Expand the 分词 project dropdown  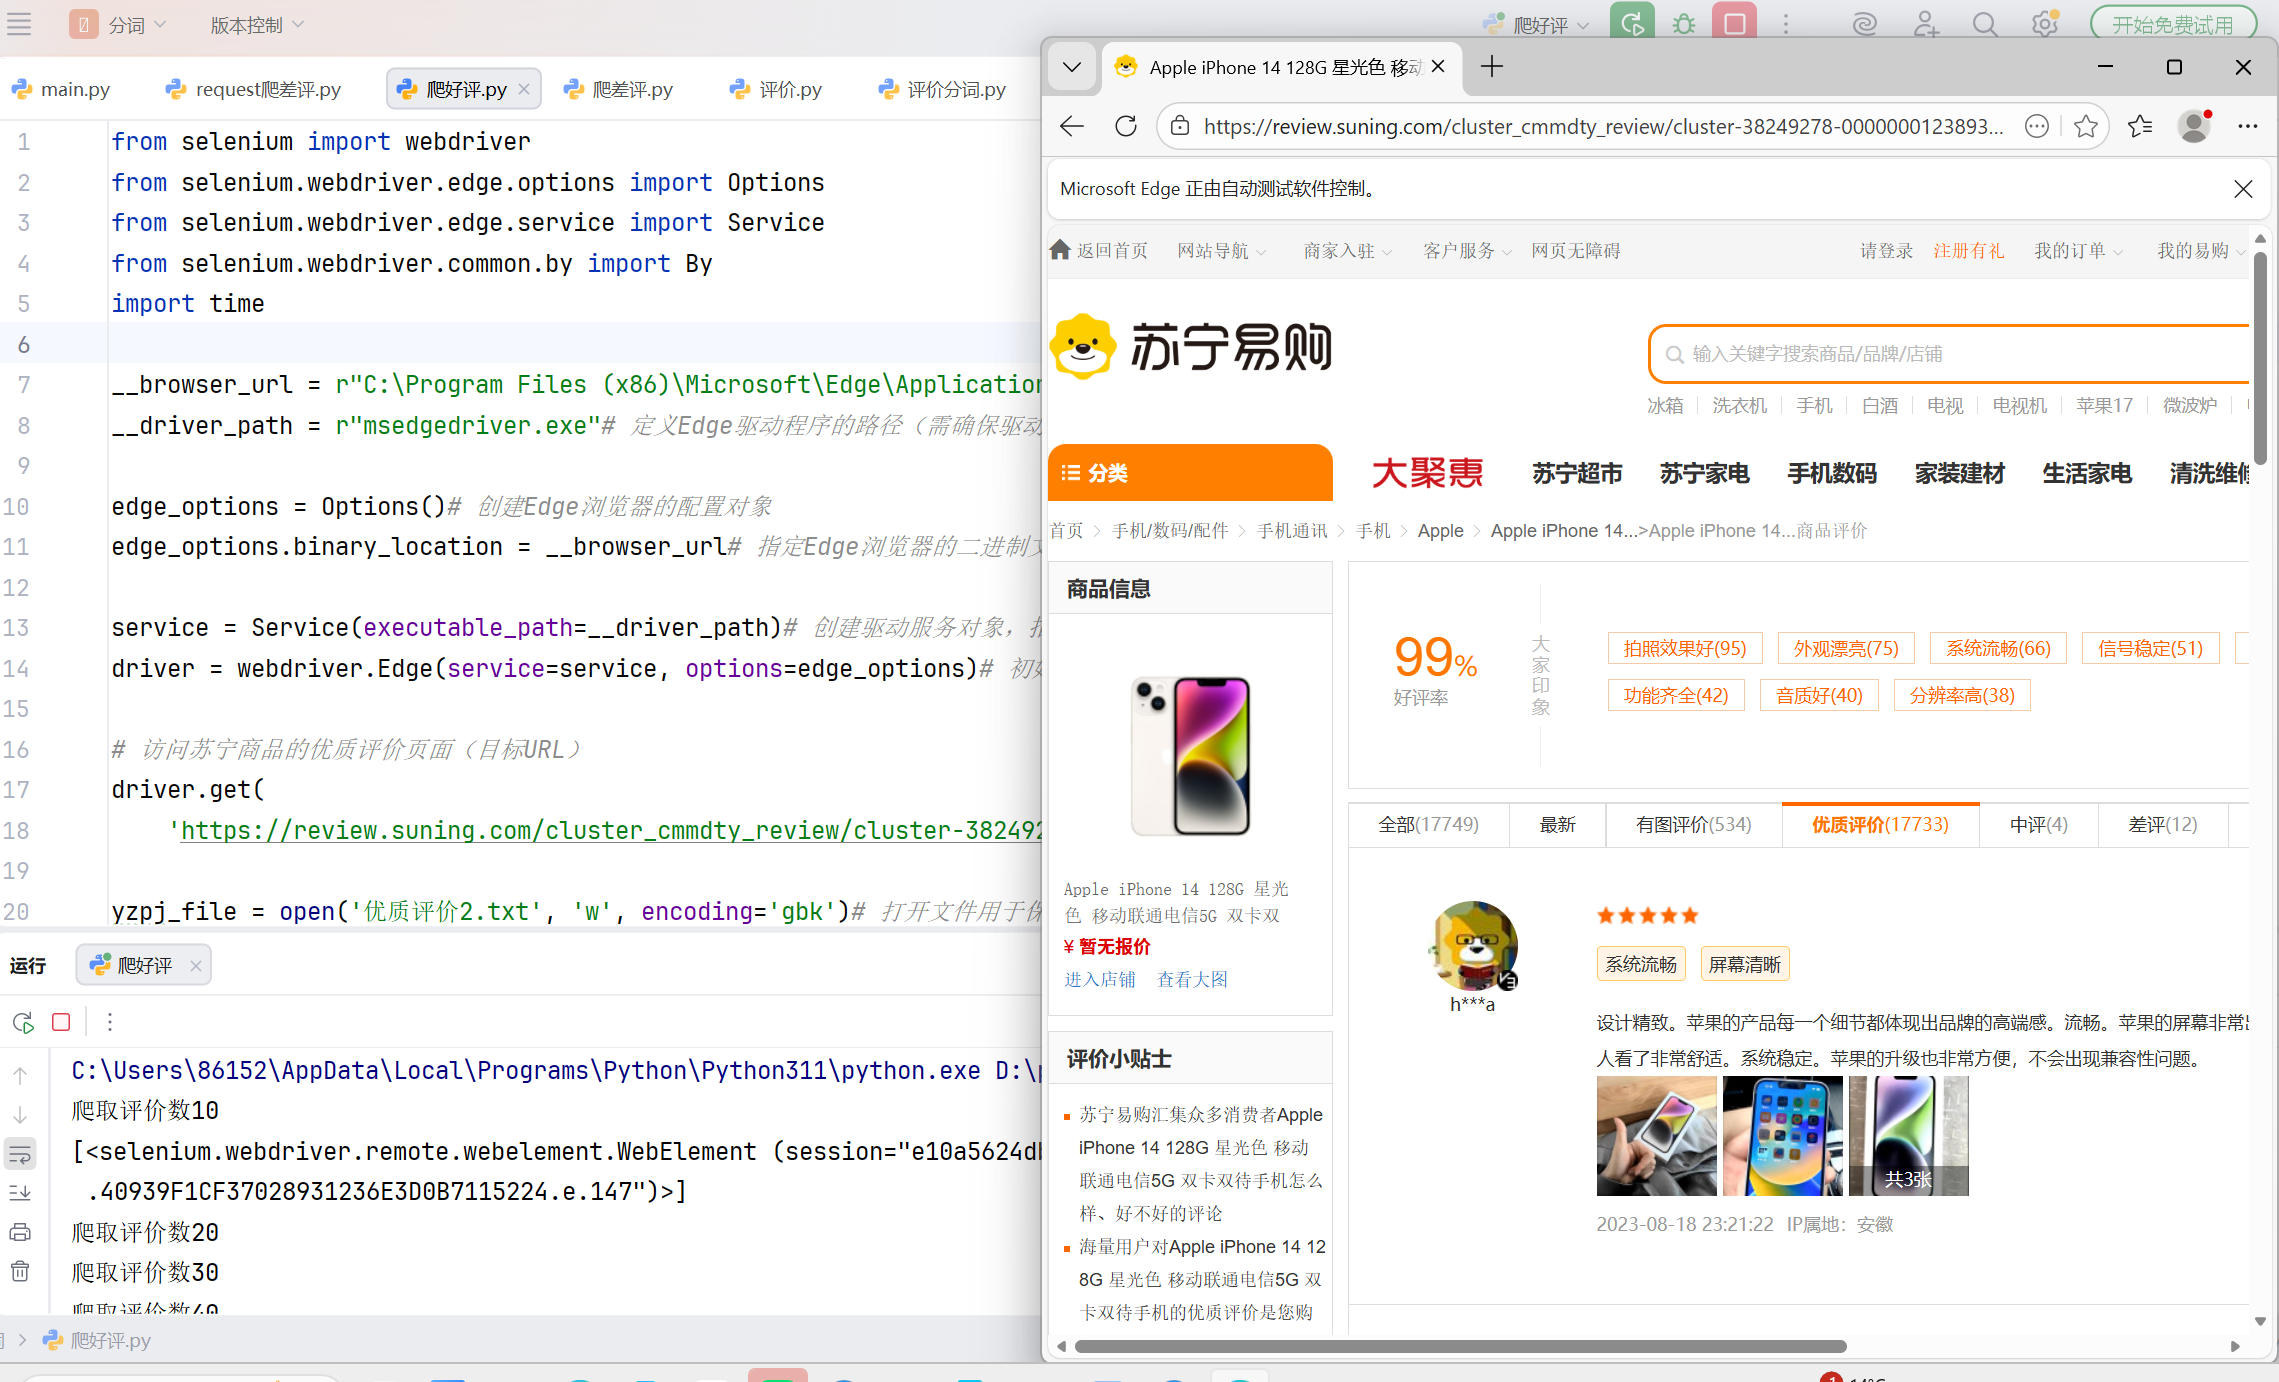coord(118,25)
